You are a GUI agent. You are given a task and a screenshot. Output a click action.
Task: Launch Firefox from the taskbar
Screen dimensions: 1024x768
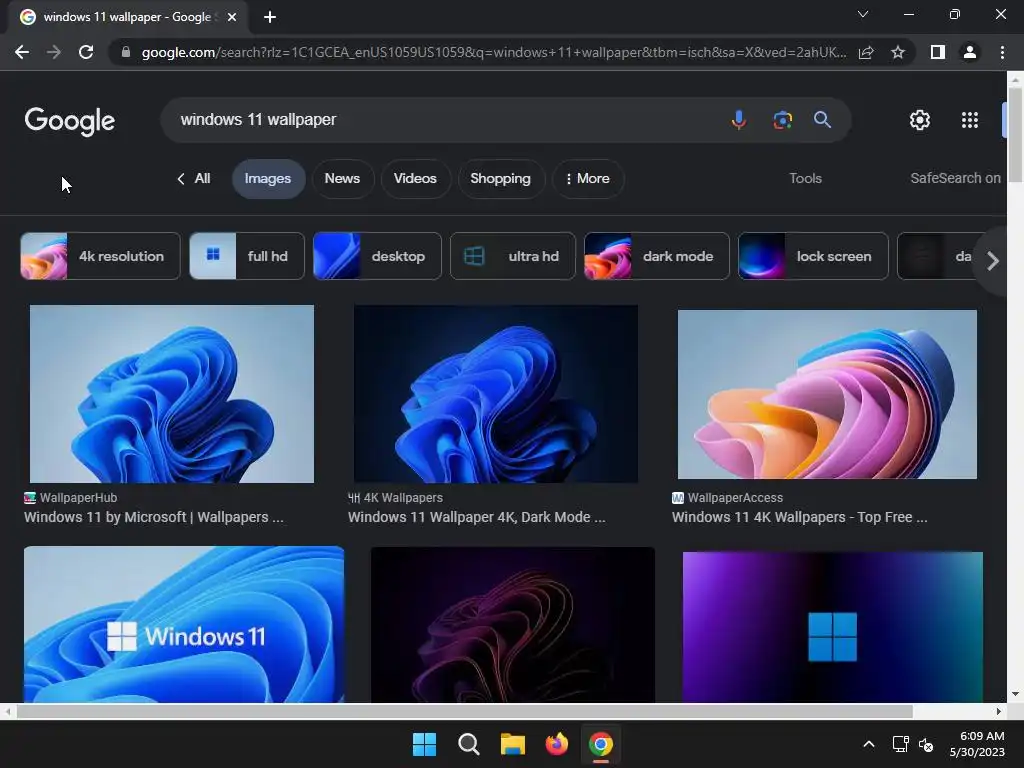[556, 744]
